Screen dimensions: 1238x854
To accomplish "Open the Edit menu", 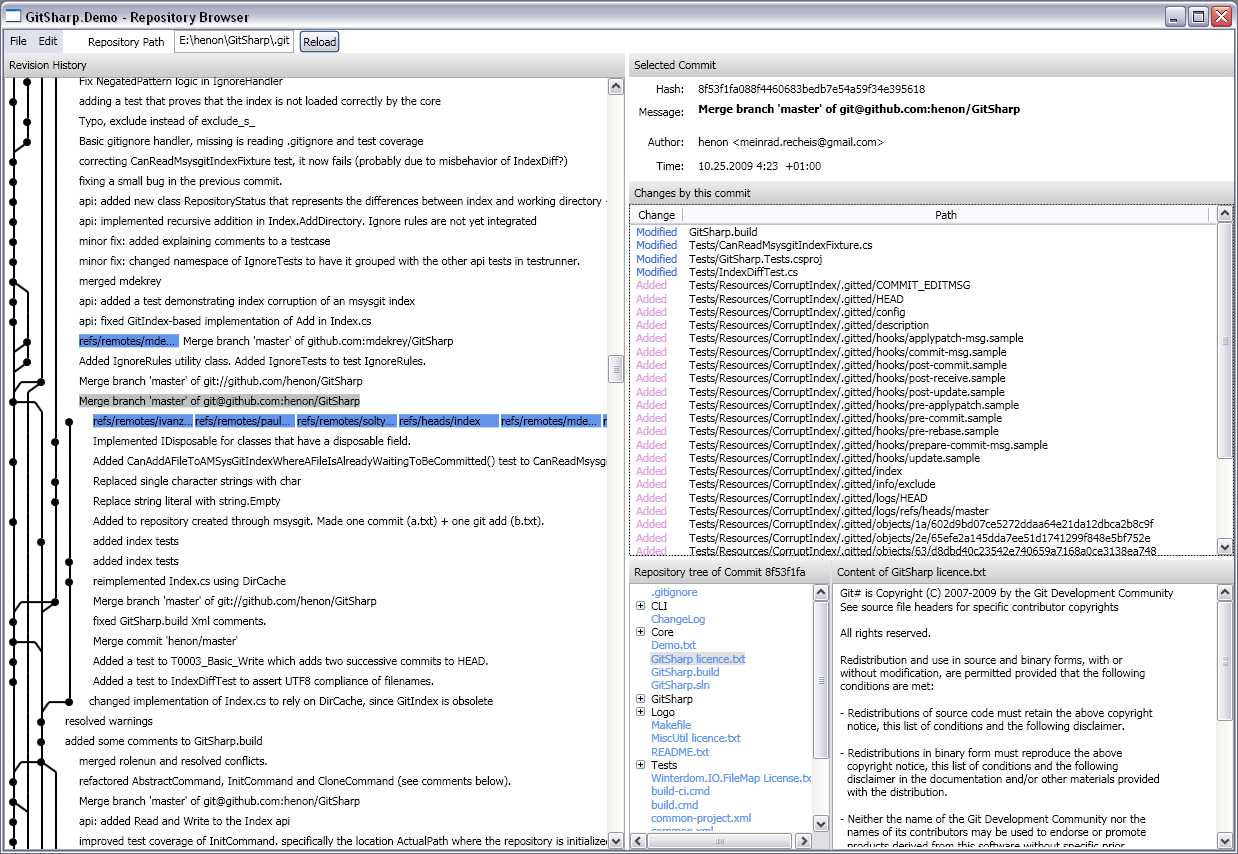I will (48, 41).
